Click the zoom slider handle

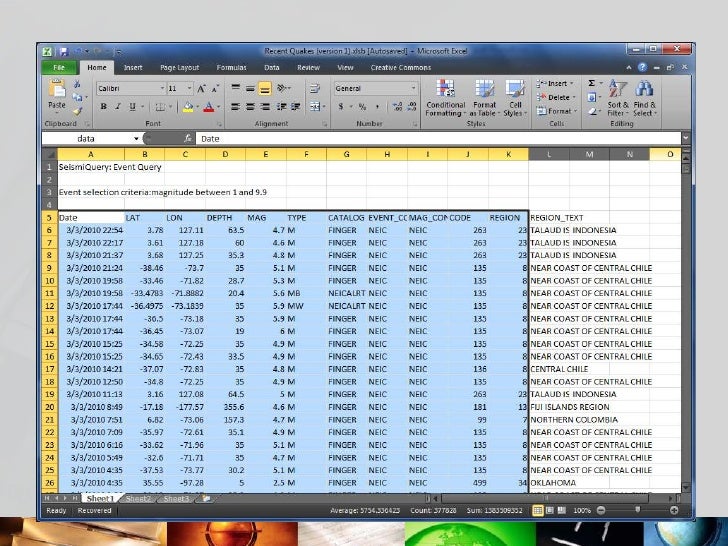tap(637, 510)
